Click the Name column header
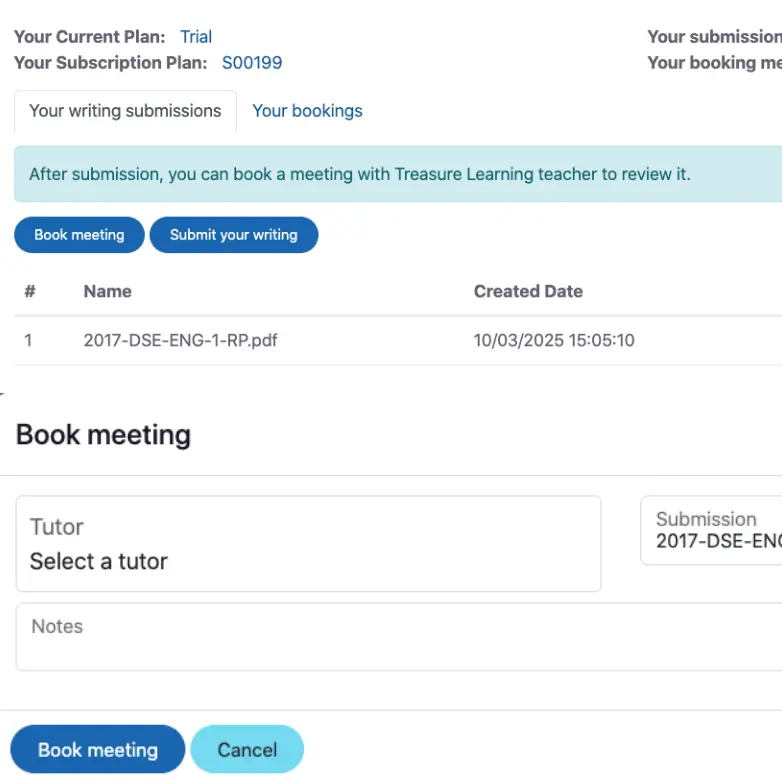Screen dimensions: 782x782 pos(108,292)
